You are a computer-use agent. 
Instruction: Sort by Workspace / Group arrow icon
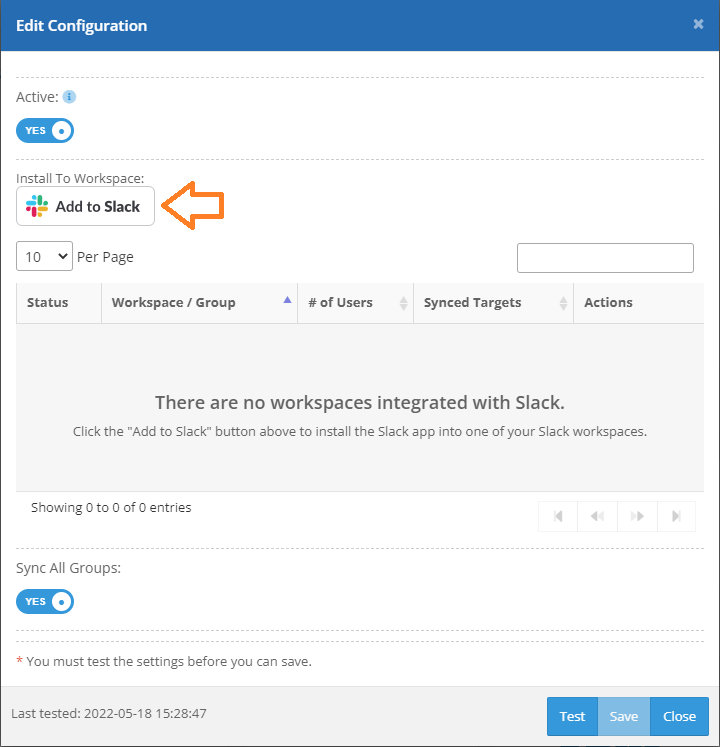tap(288, 300)
